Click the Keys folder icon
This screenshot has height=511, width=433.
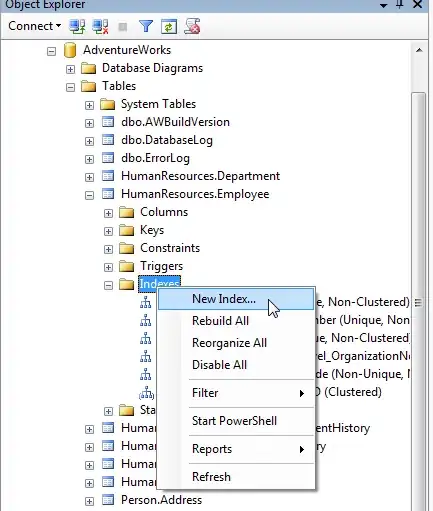click(x=127, y=230)
